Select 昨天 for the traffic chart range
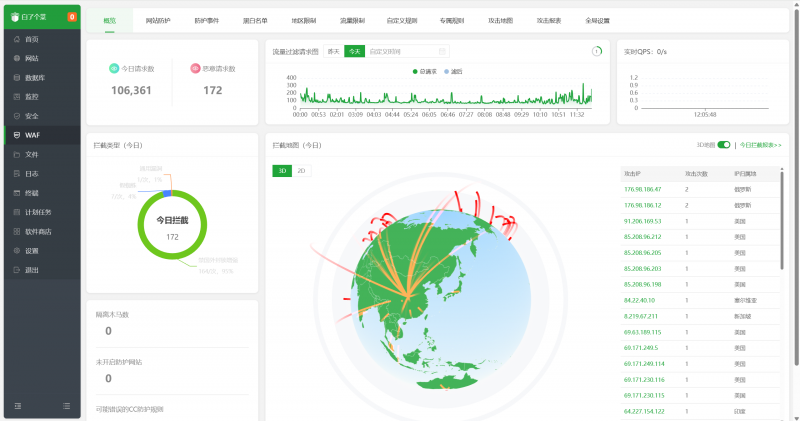 334,51
